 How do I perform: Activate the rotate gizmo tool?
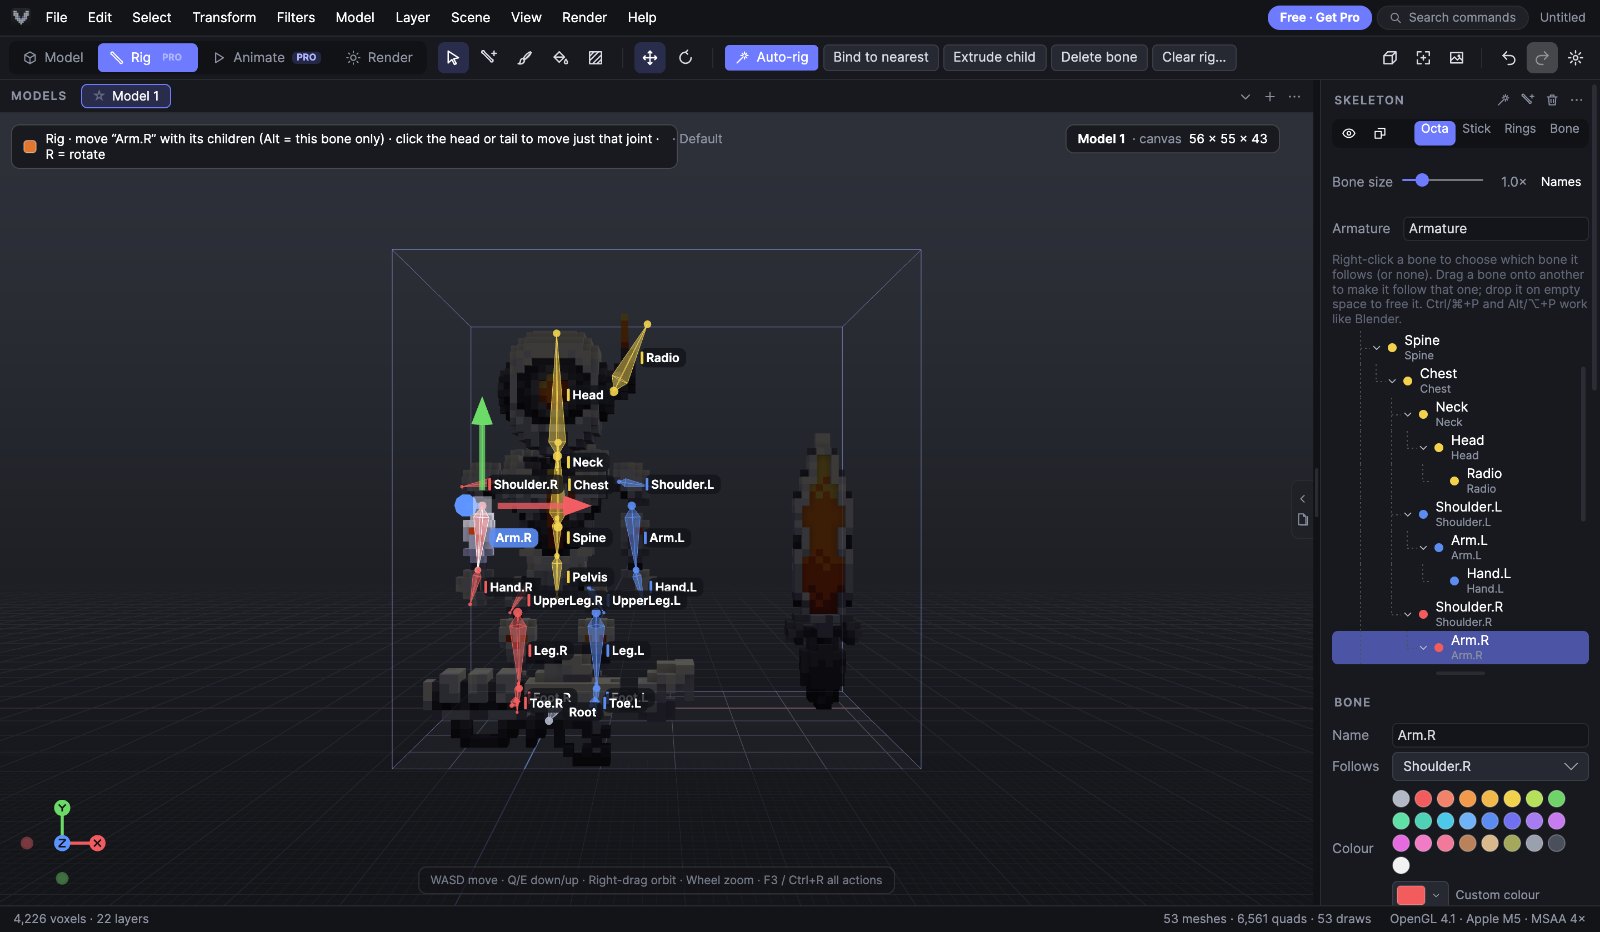click(686, 58)
